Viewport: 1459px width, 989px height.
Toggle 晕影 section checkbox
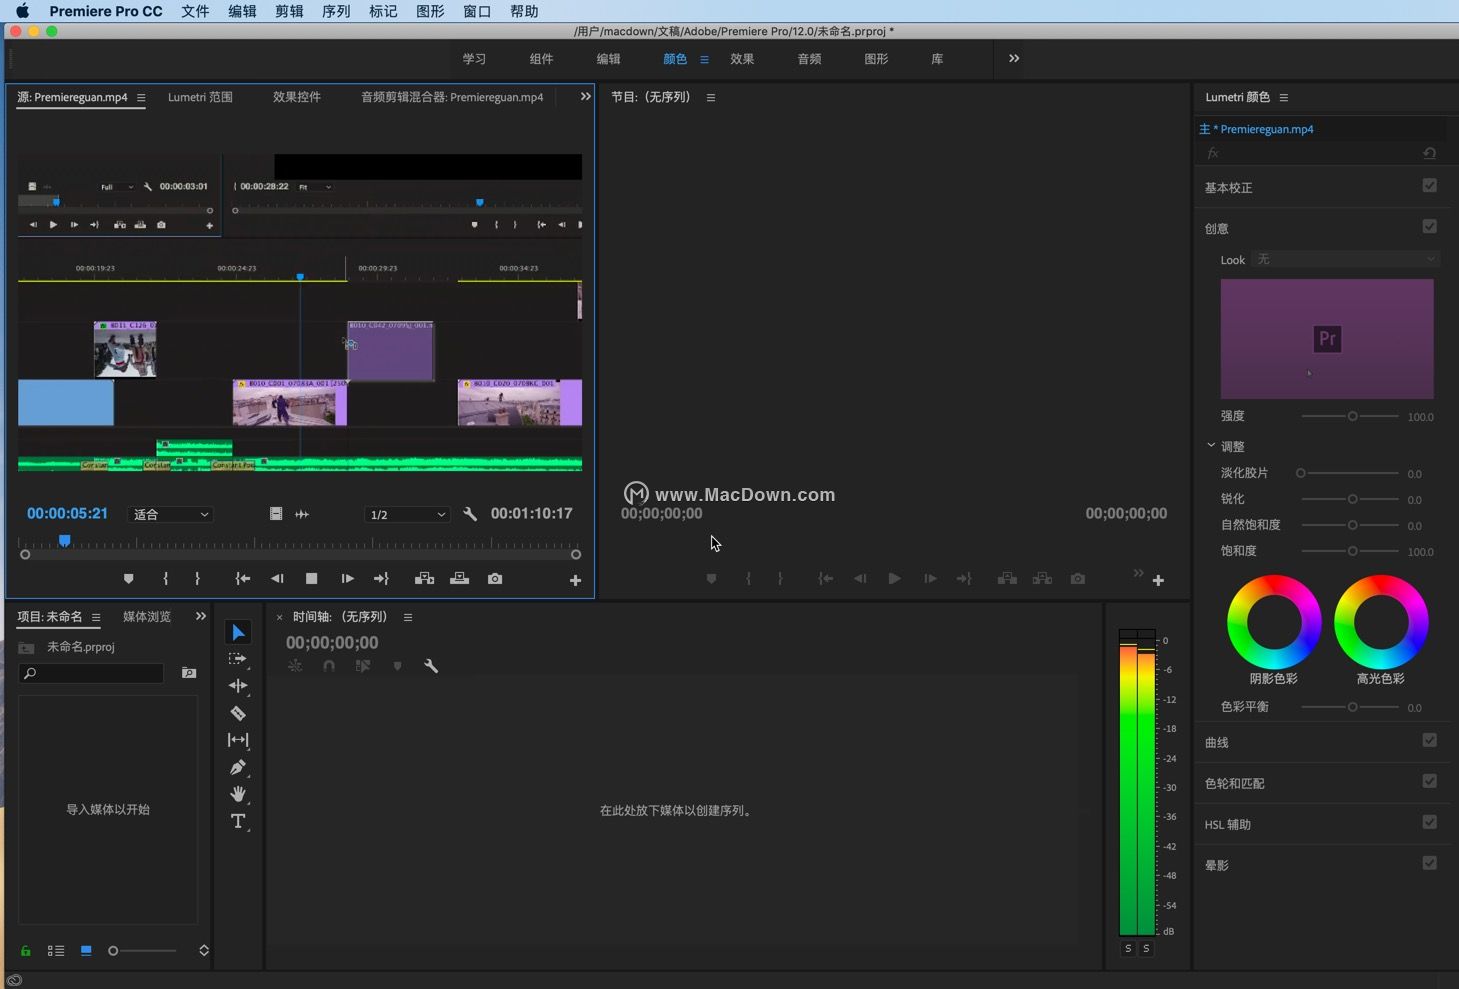(x=1429, y=864)
